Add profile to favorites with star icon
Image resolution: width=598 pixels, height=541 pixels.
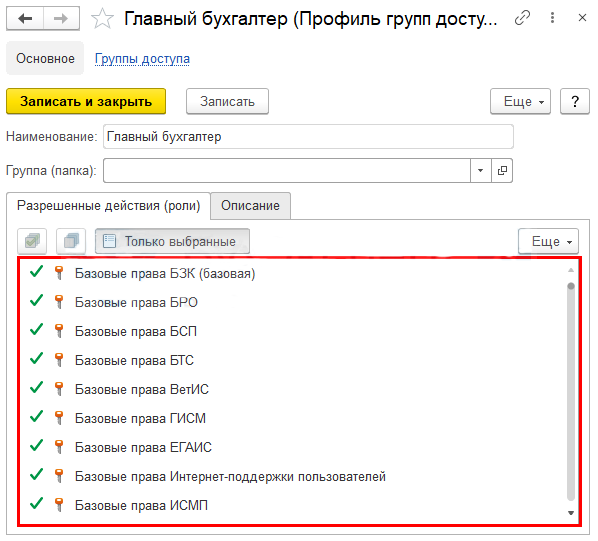pyautogui.click(x=102, y=19)
